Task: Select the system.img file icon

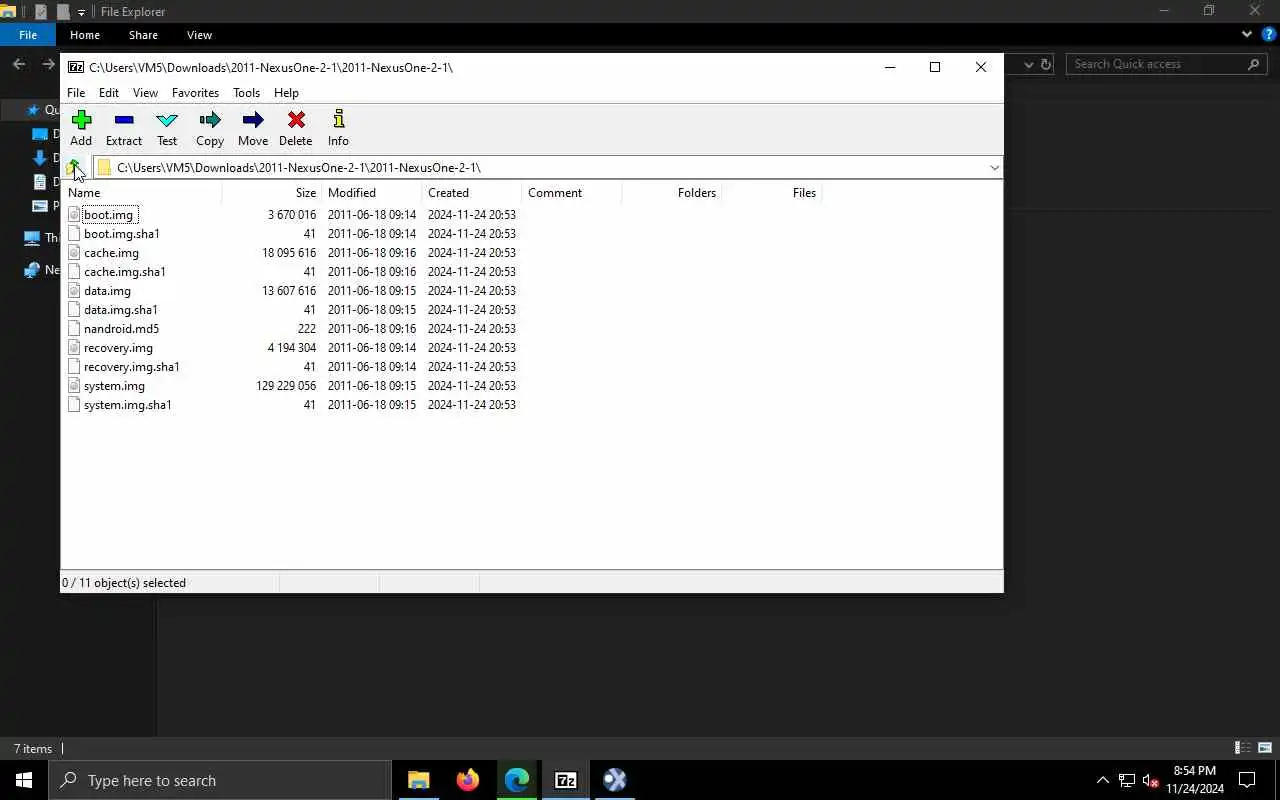Action: (x=74, y=385)
